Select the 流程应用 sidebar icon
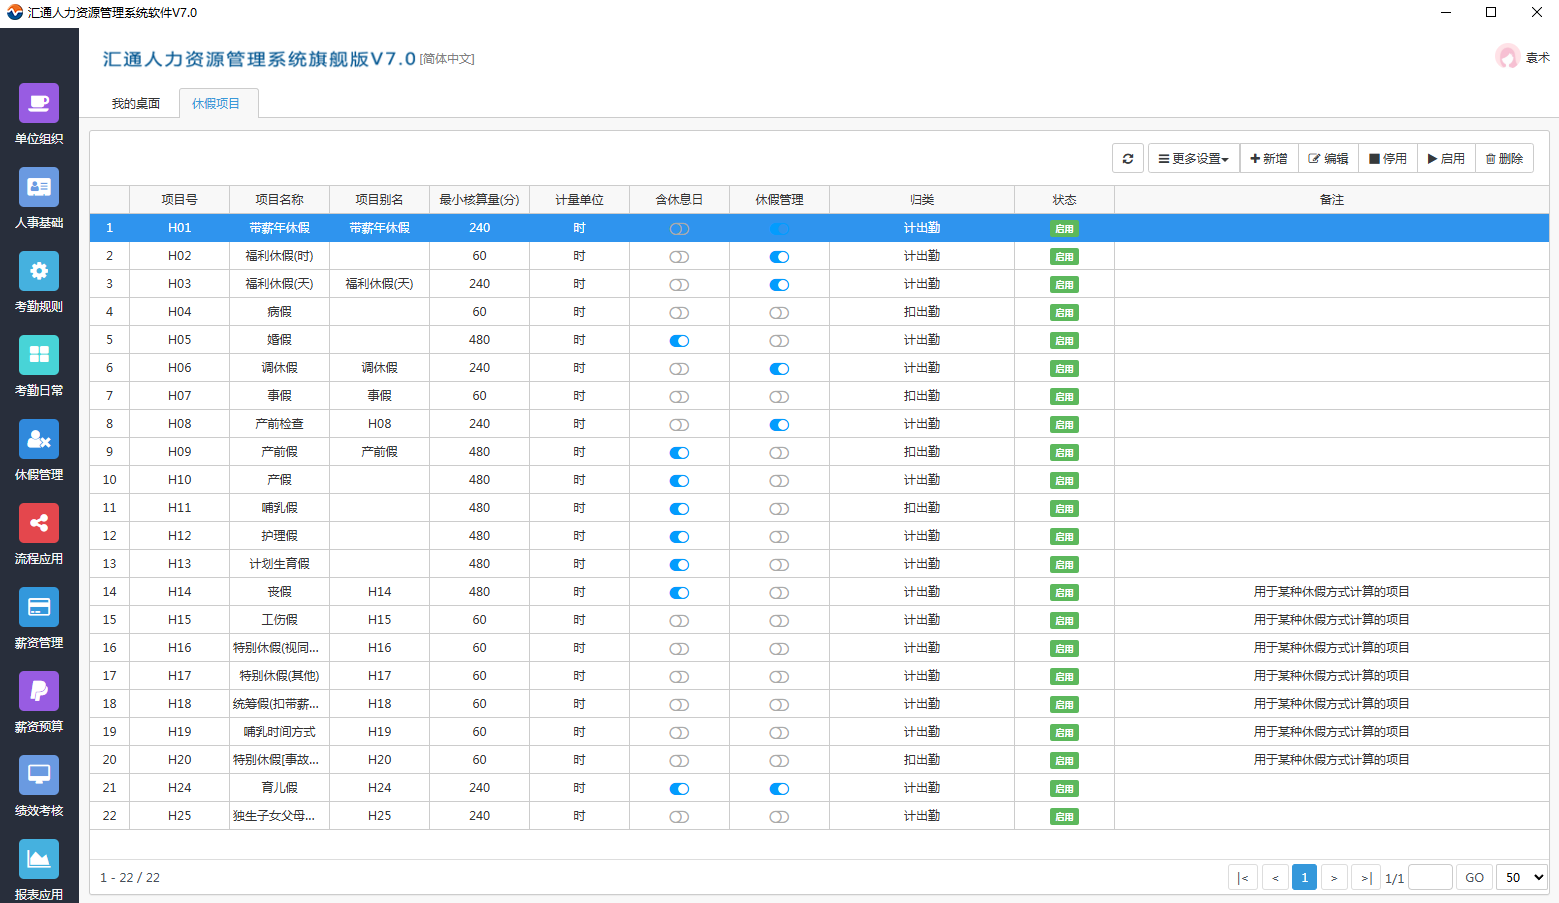Viewport: 1559px width, 903px height. 39,533
